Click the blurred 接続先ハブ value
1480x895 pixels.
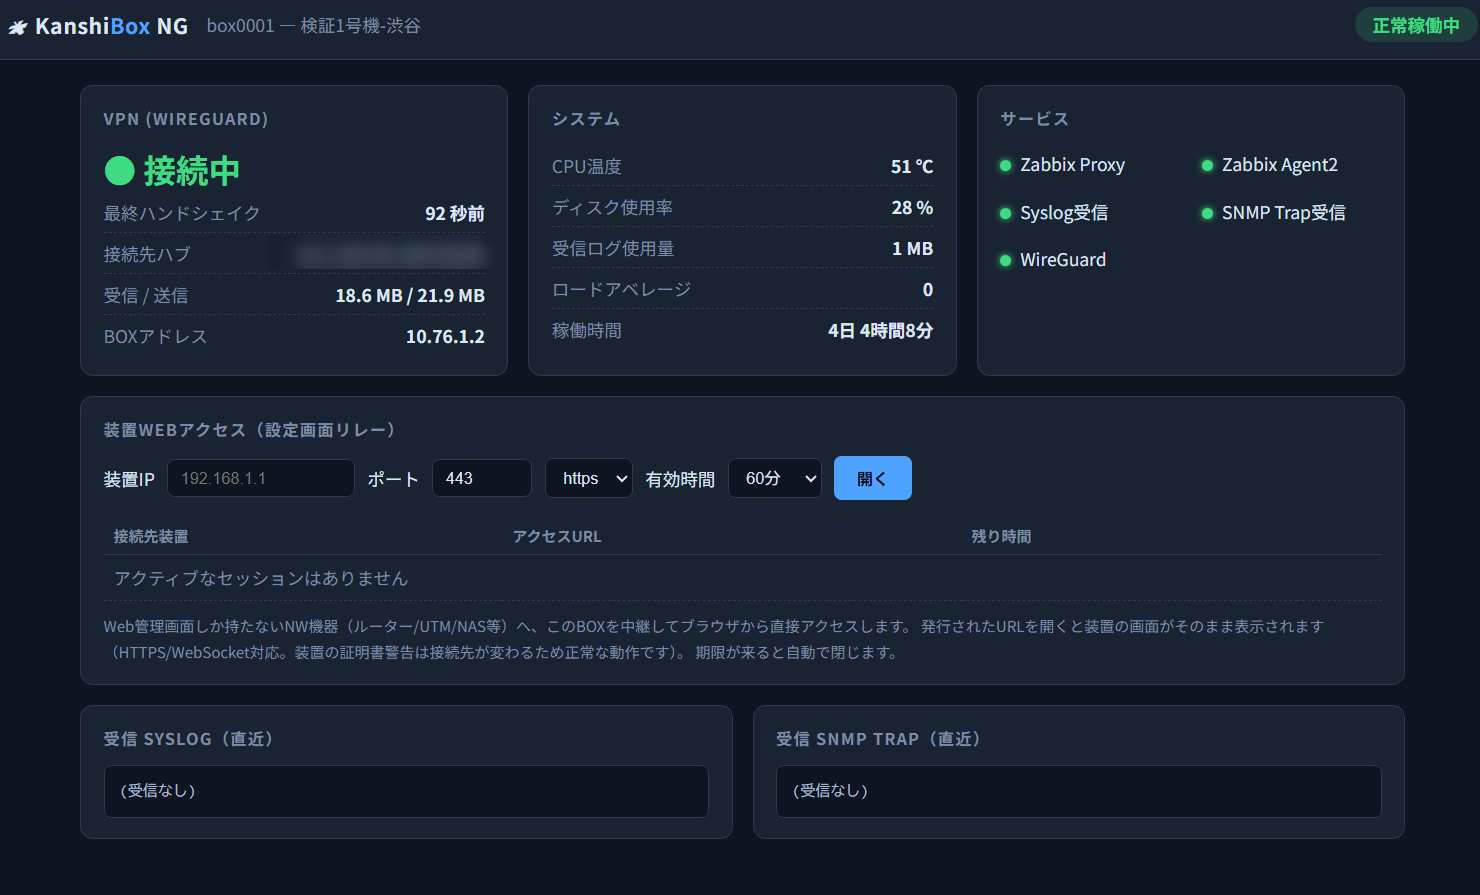pyautogui.click(x=390, y=255)
